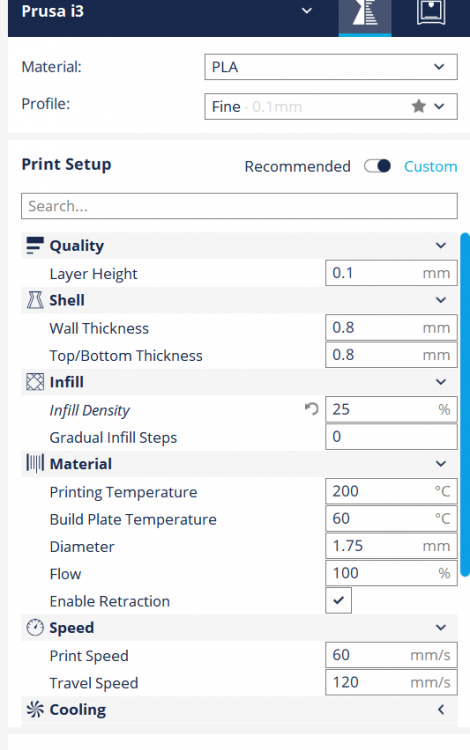Open the monitor view tab icon

[x=431, y=12]
